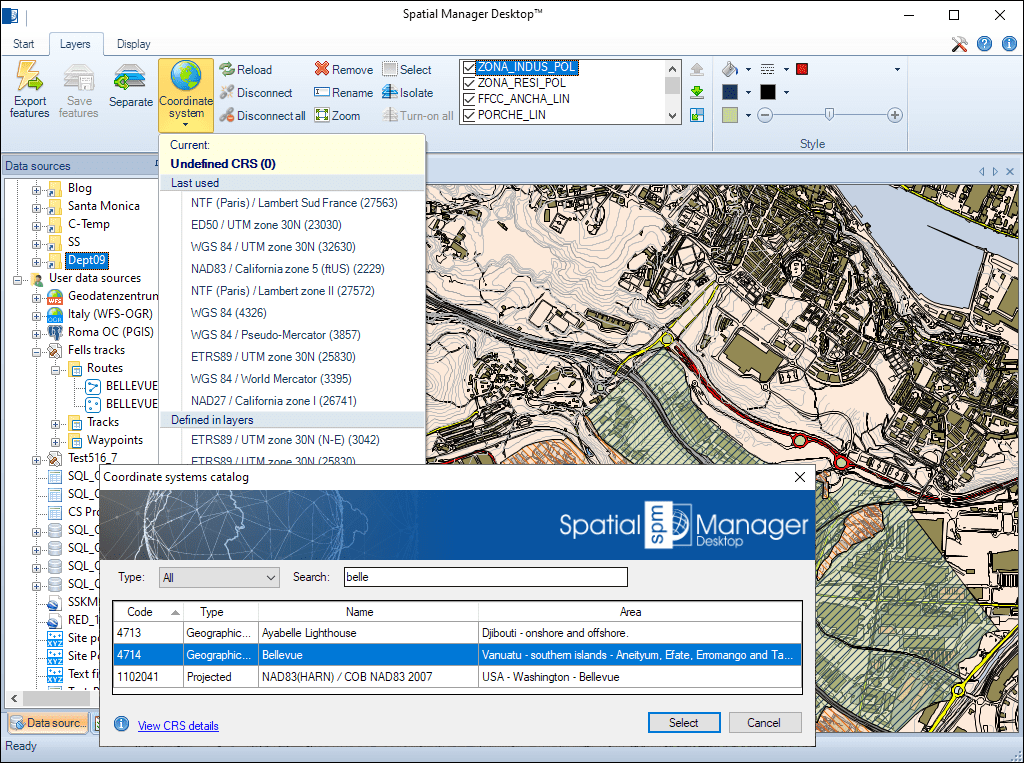Uncheck the PORCHE_LIN layer checkbox
The image size is (1024, 764).
pyautogui.click(x=468, y=115)
